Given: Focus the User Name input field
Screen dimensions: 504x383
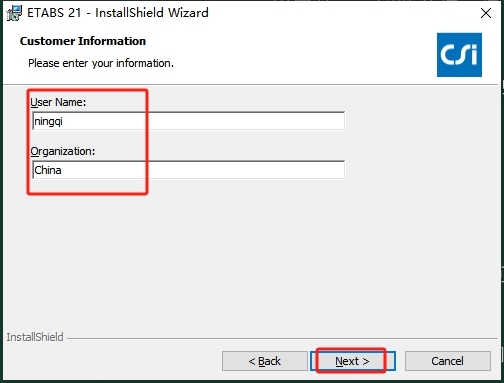Looking at the screenshot, I should 189,121.
